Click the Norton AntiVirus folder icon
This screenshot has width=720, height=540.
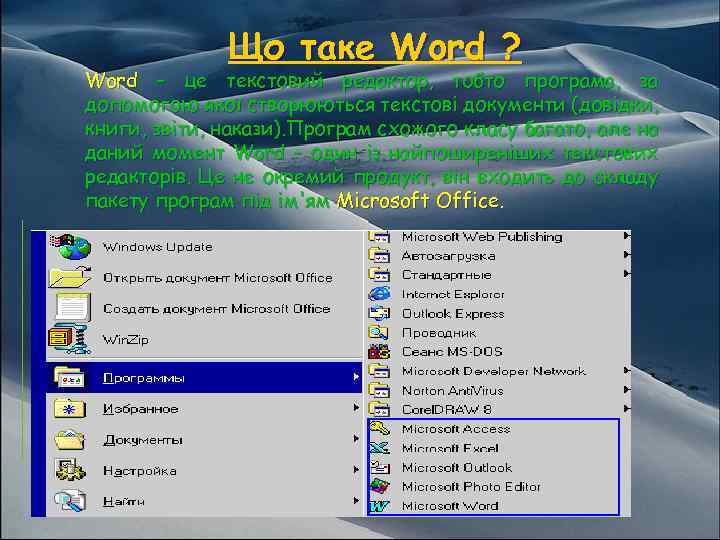pyautogui.click(x=379, y=390)
